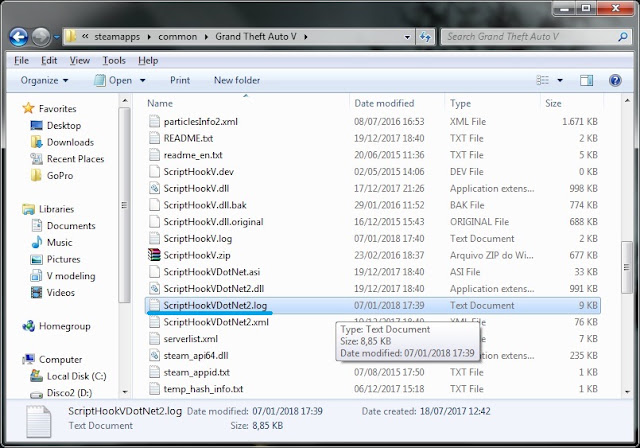This screenshot has height=448, width=640.
Task: Open recent locations dropdown beside navigation arrows
Action: 56,37
